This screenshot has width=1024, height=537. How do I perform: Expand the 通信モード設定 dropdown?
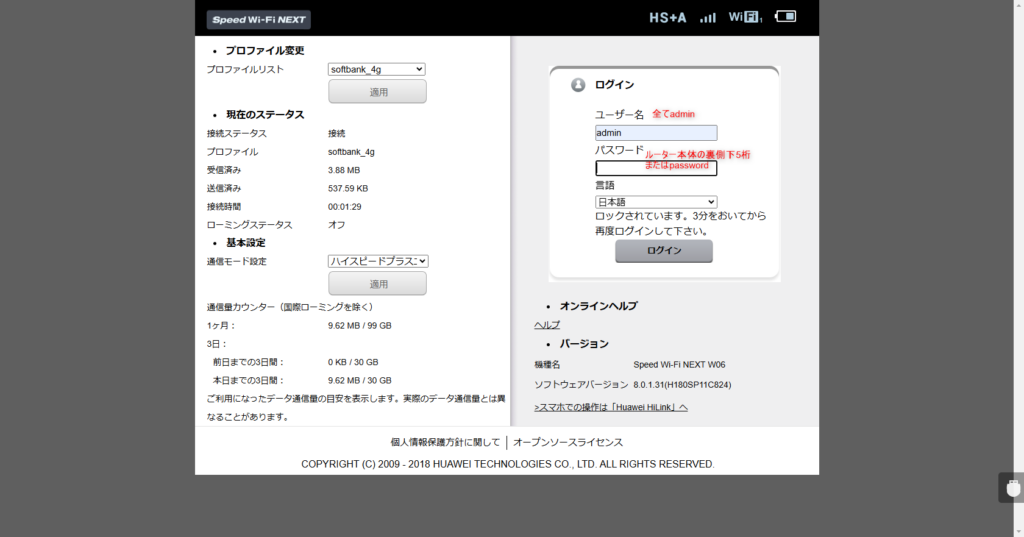pyautogui.click(x=377, y=261)
